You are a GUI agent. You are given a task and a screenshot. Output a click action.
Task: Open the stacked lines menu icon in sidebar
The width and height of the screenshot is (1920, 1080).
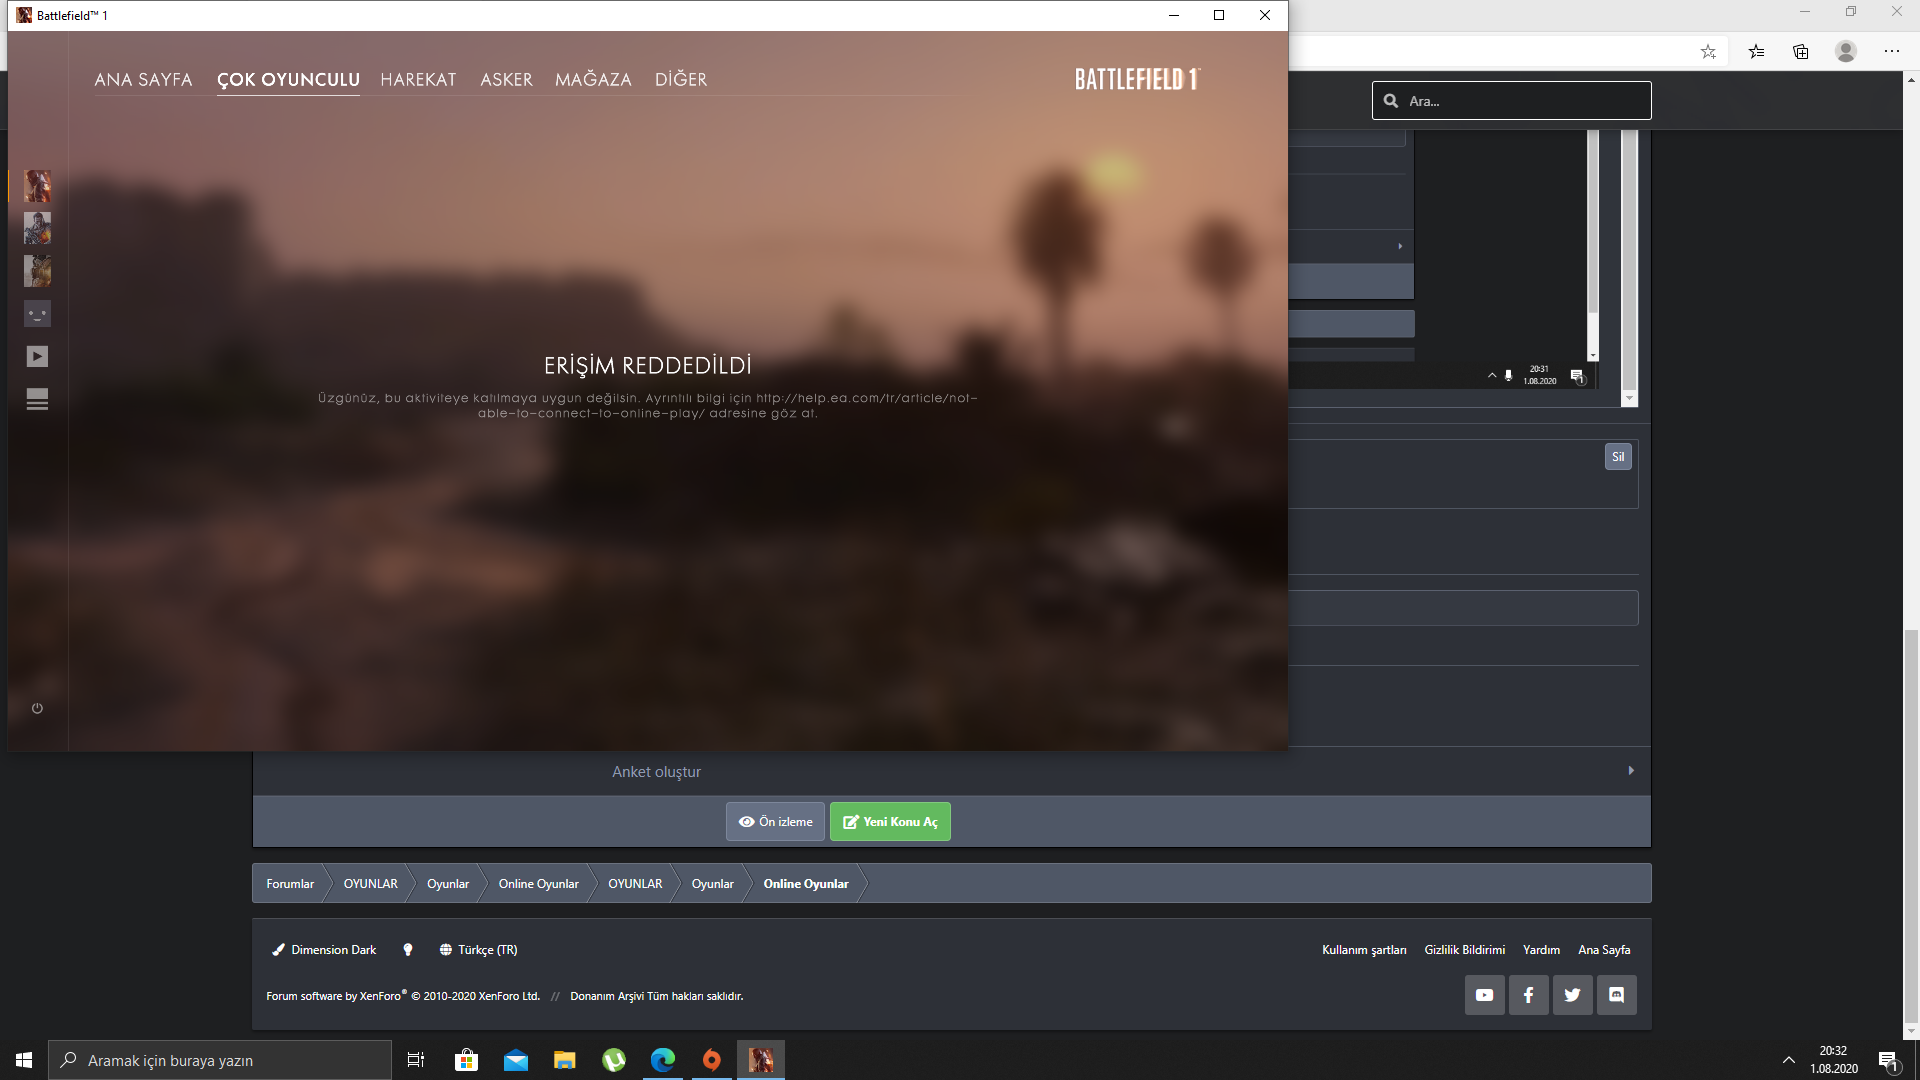pyautogui.click(x=37, y=399)
